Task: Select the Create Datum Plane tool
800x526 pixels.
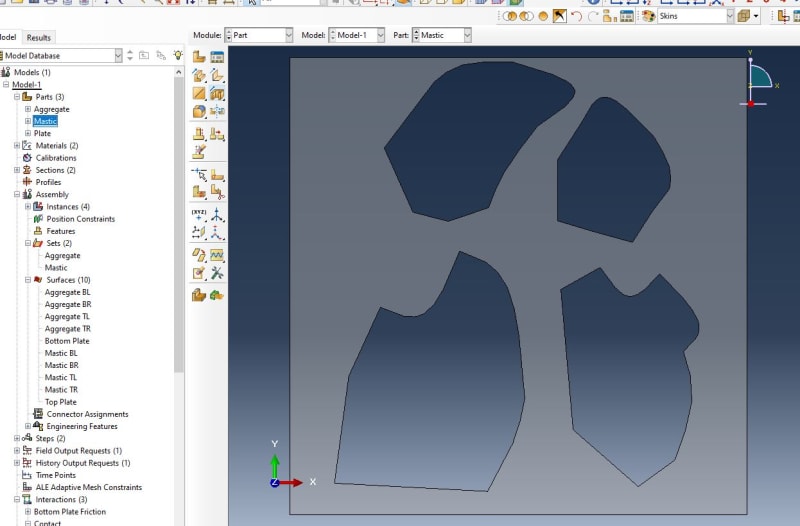Action: pyautogui.click(x=199, y=233)
